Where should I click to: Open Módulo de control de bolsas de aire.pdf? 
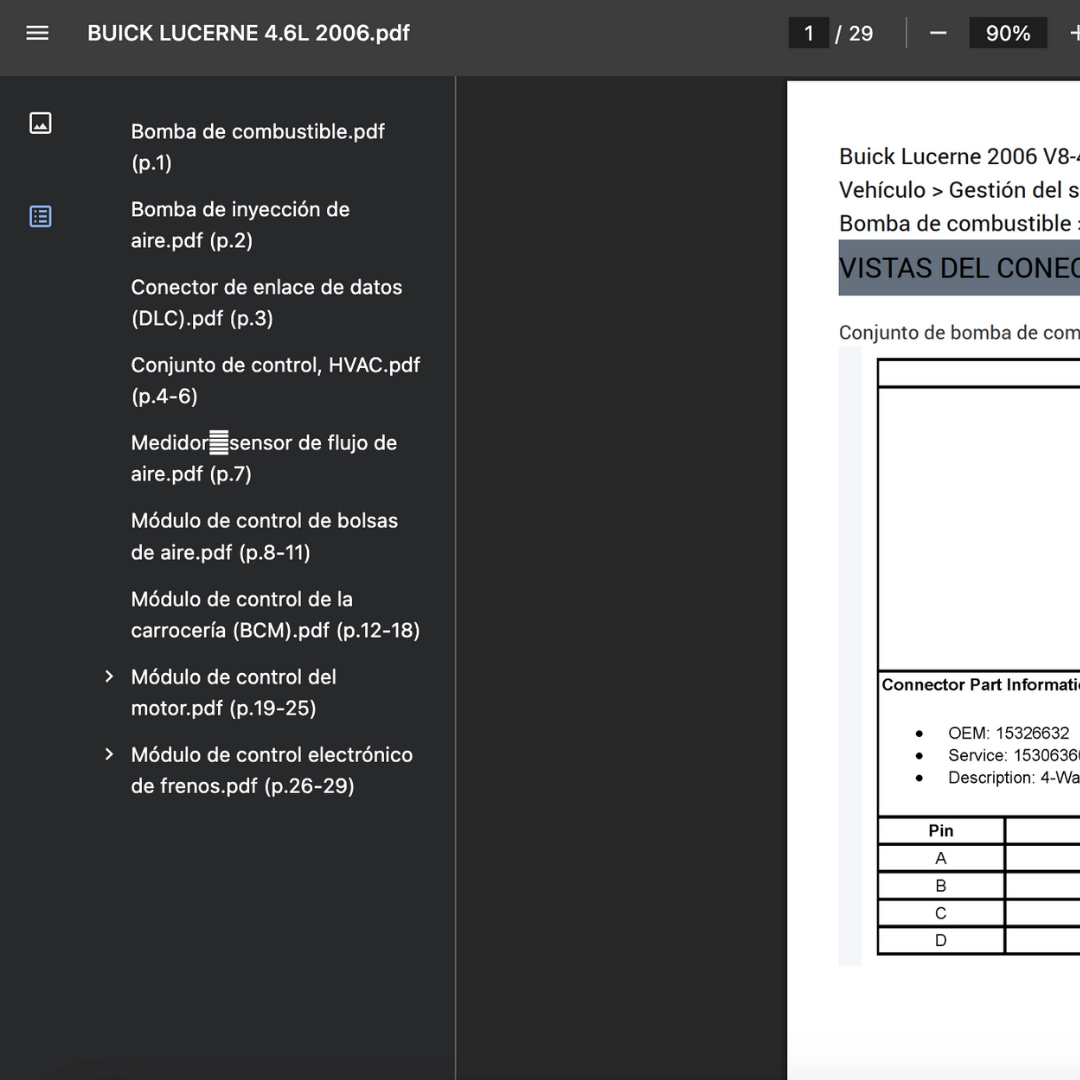pos(264,536)
